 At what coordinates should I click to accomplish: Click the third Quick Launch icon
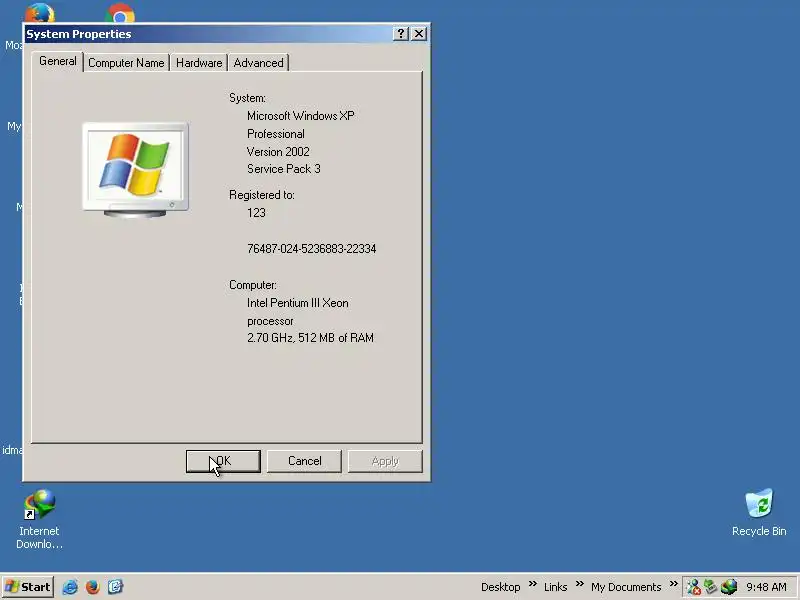[x=115, y=587]
